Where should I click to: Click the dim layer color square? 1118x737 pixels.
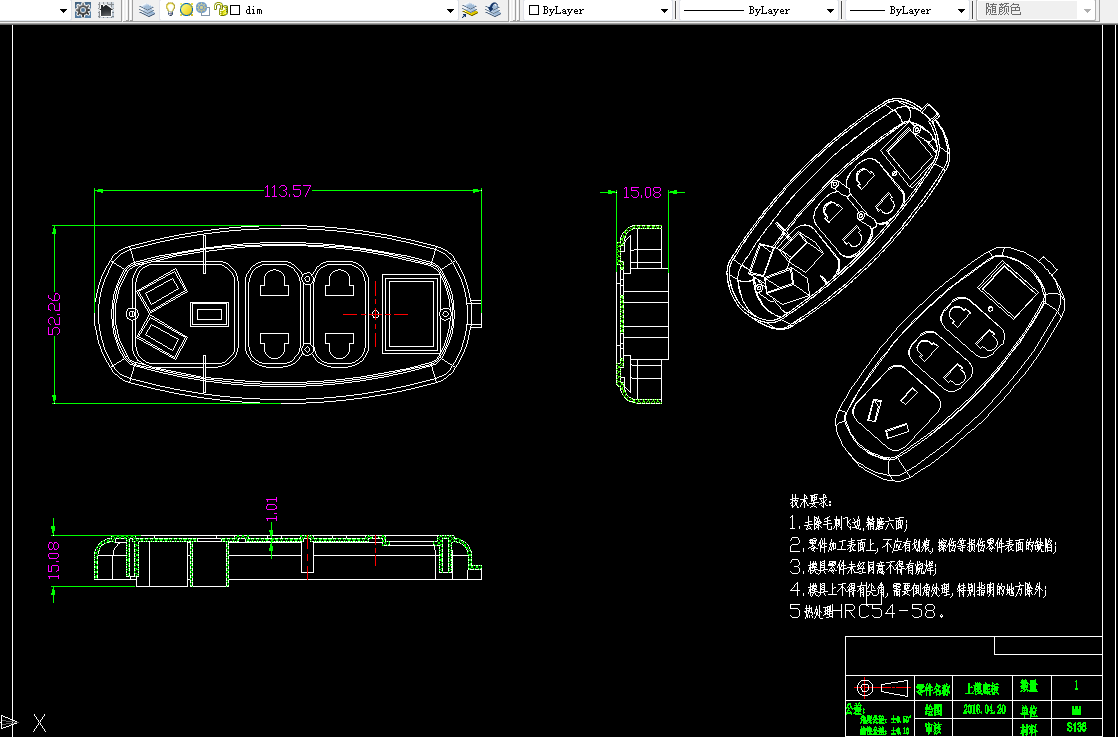click(x=235, y=10)
